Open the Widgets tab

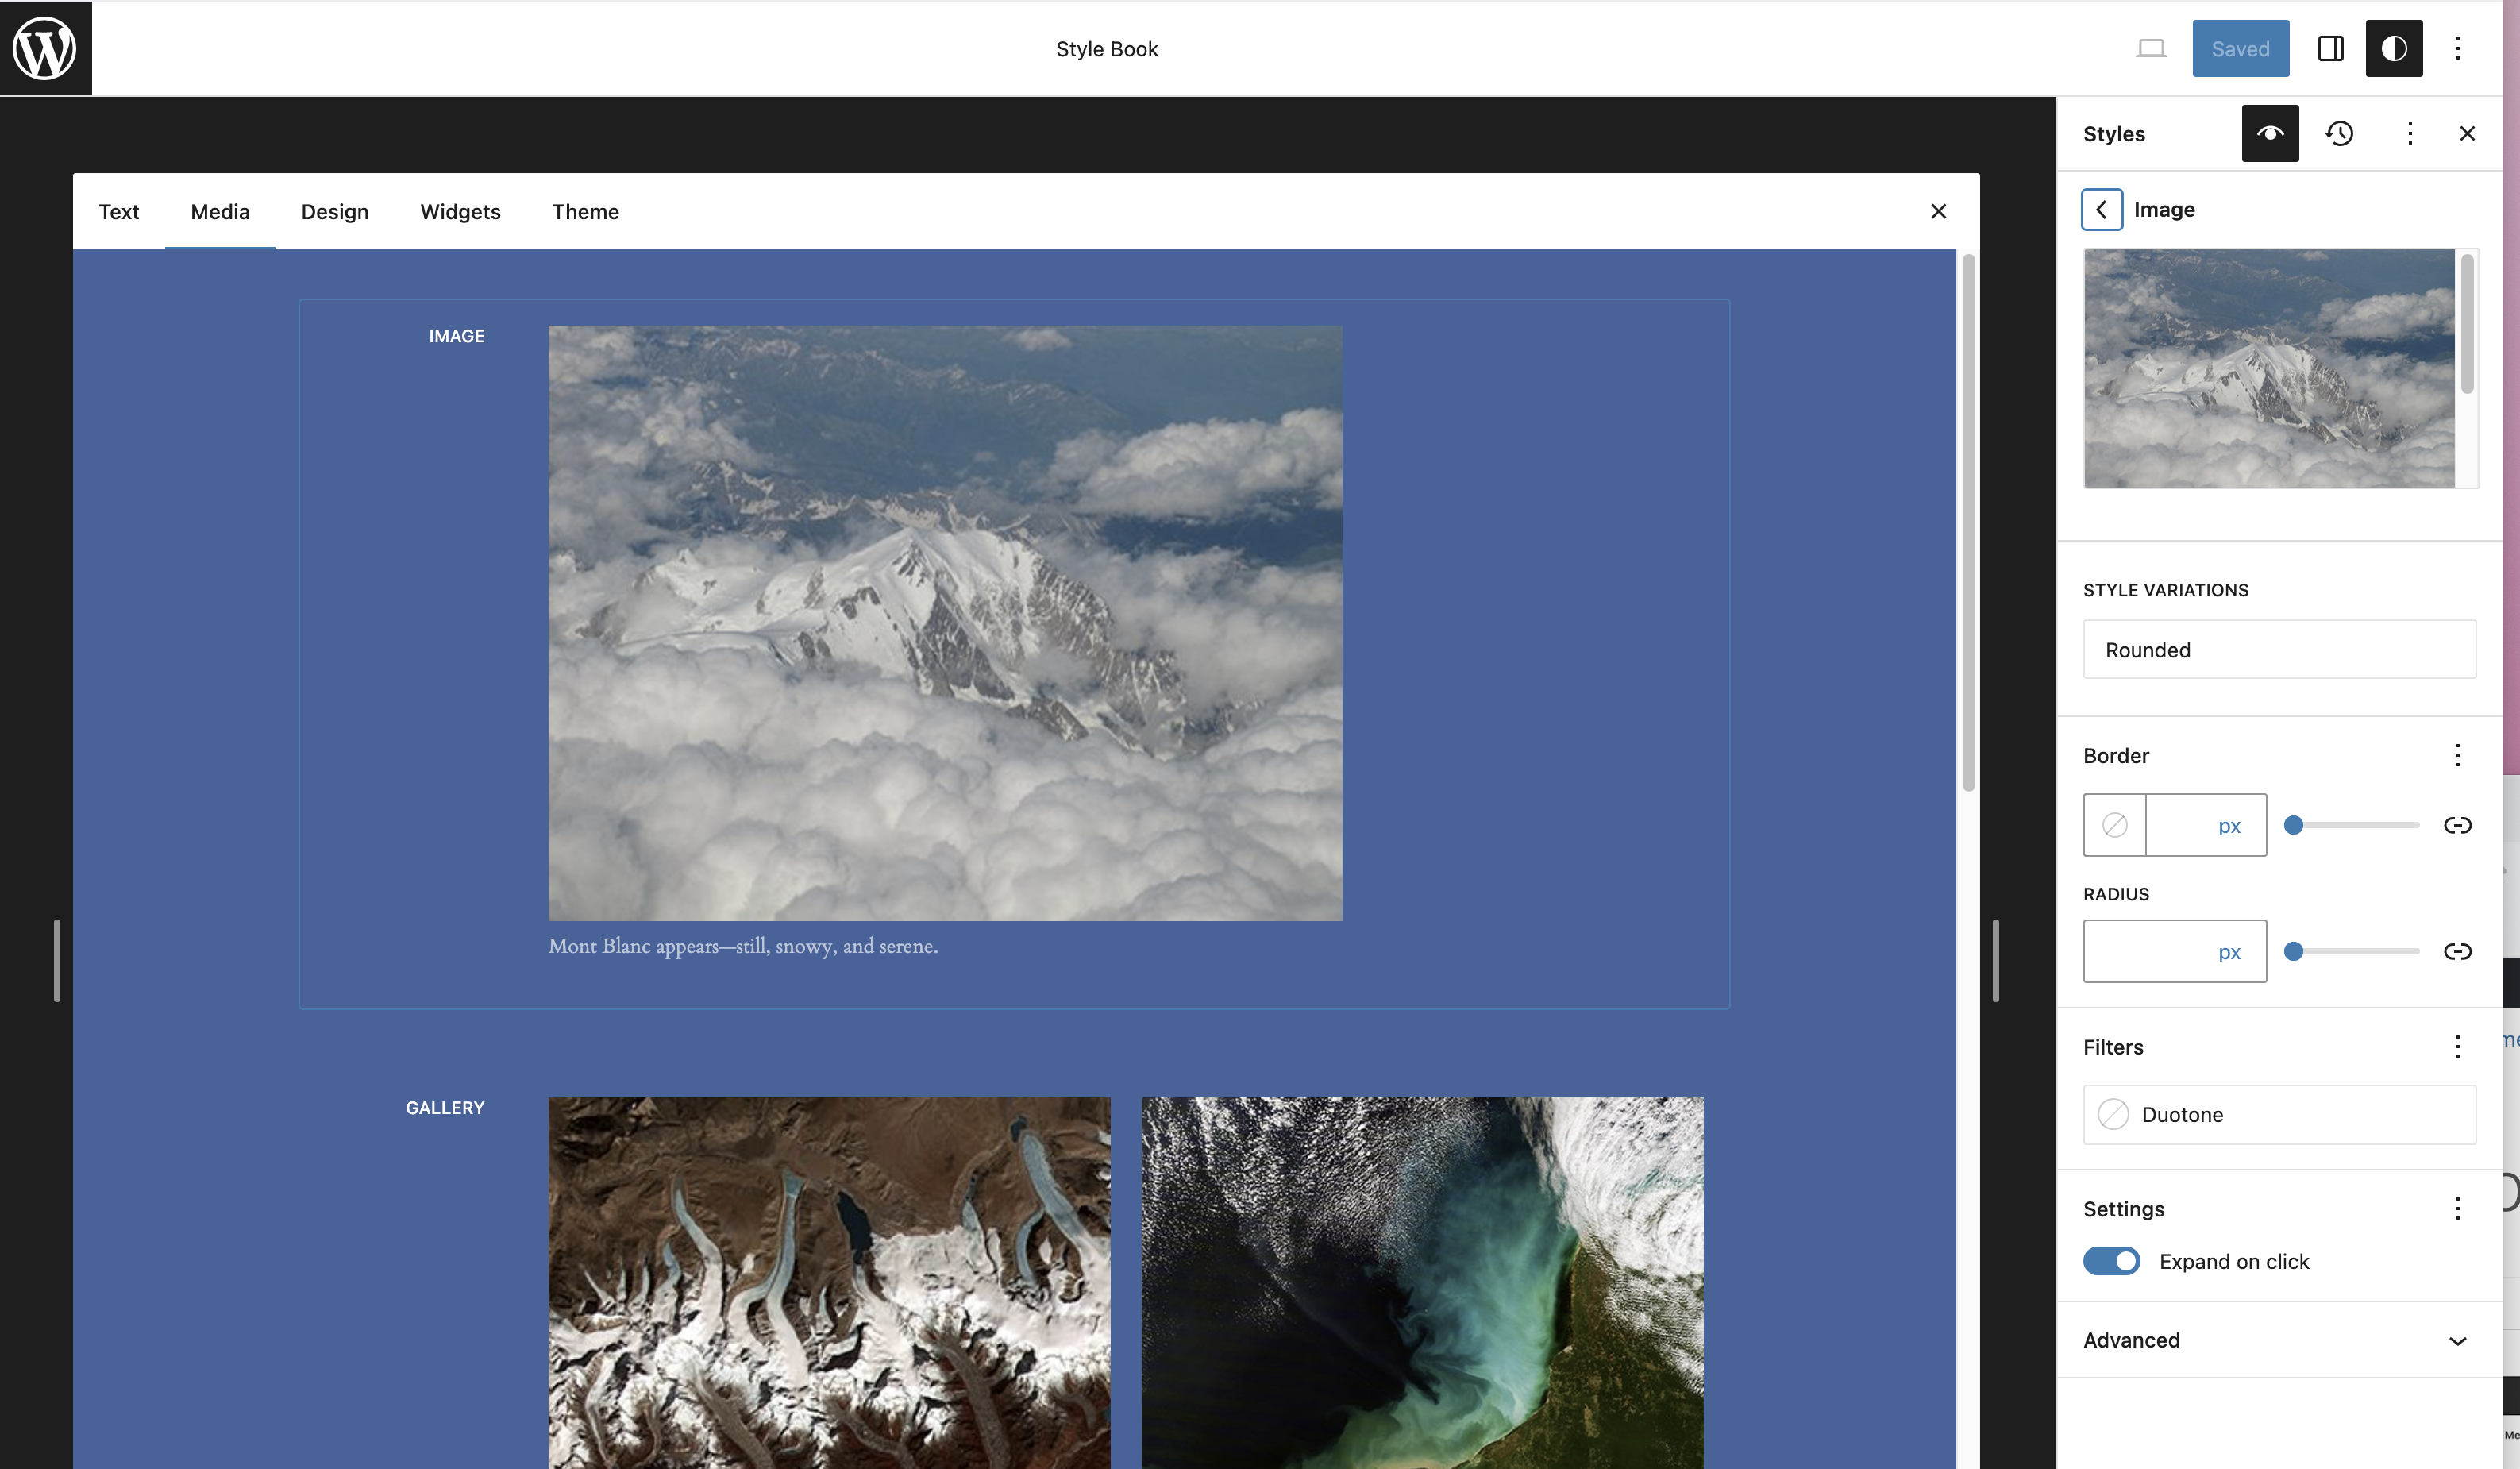pos(460,211)
